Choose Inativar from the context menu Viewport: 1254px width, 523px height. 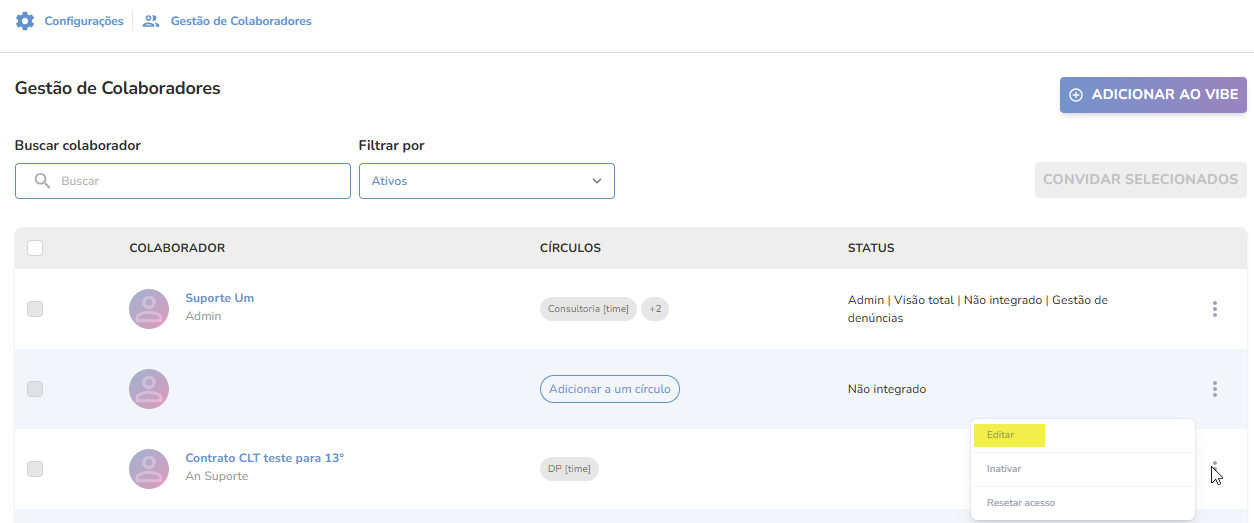coord(1004,469)
